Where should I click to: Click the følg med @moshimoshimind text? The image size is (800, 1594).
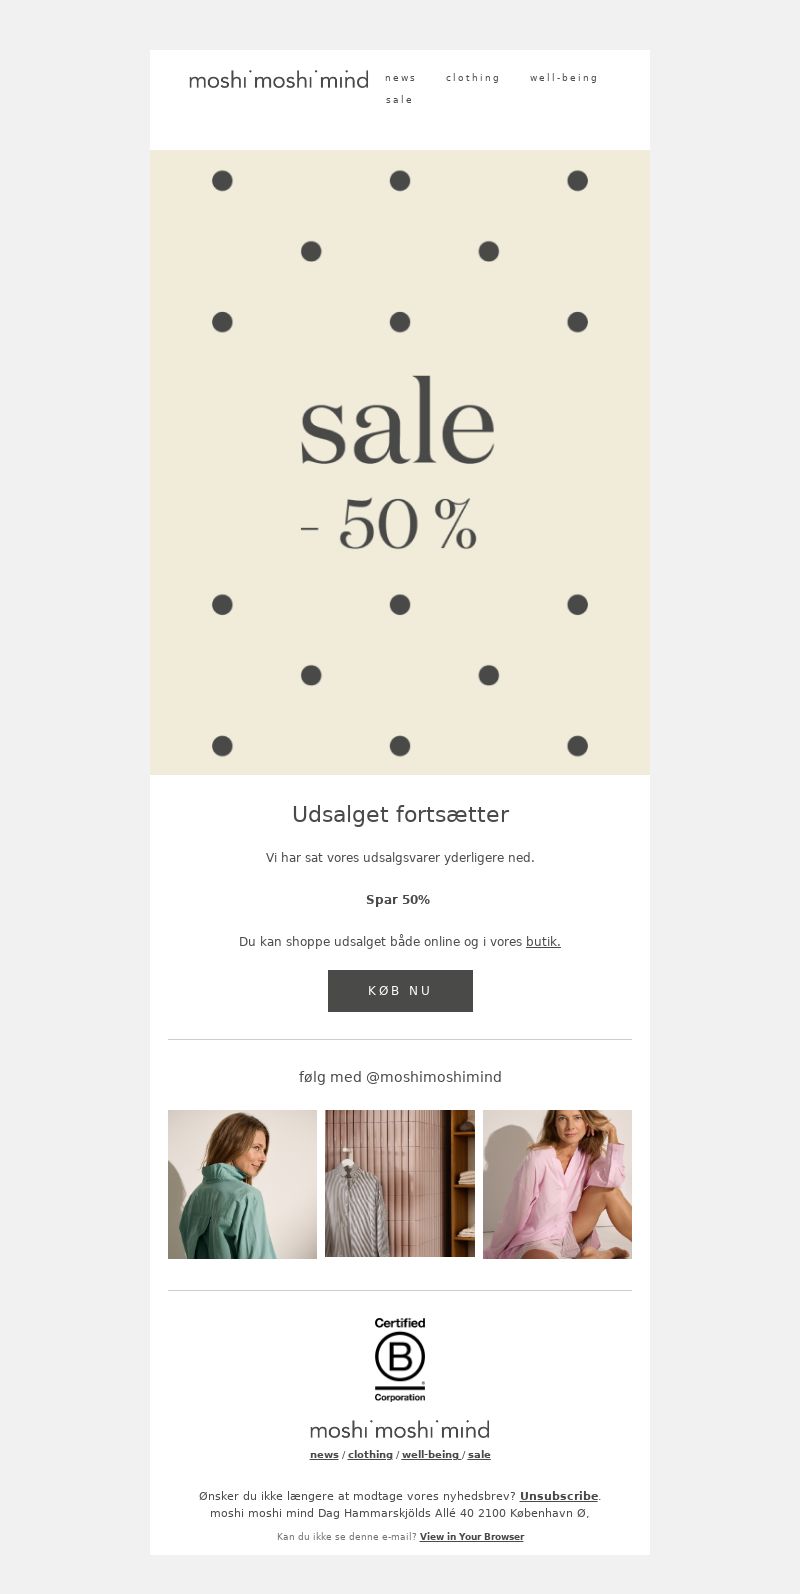pos(400,1077)
